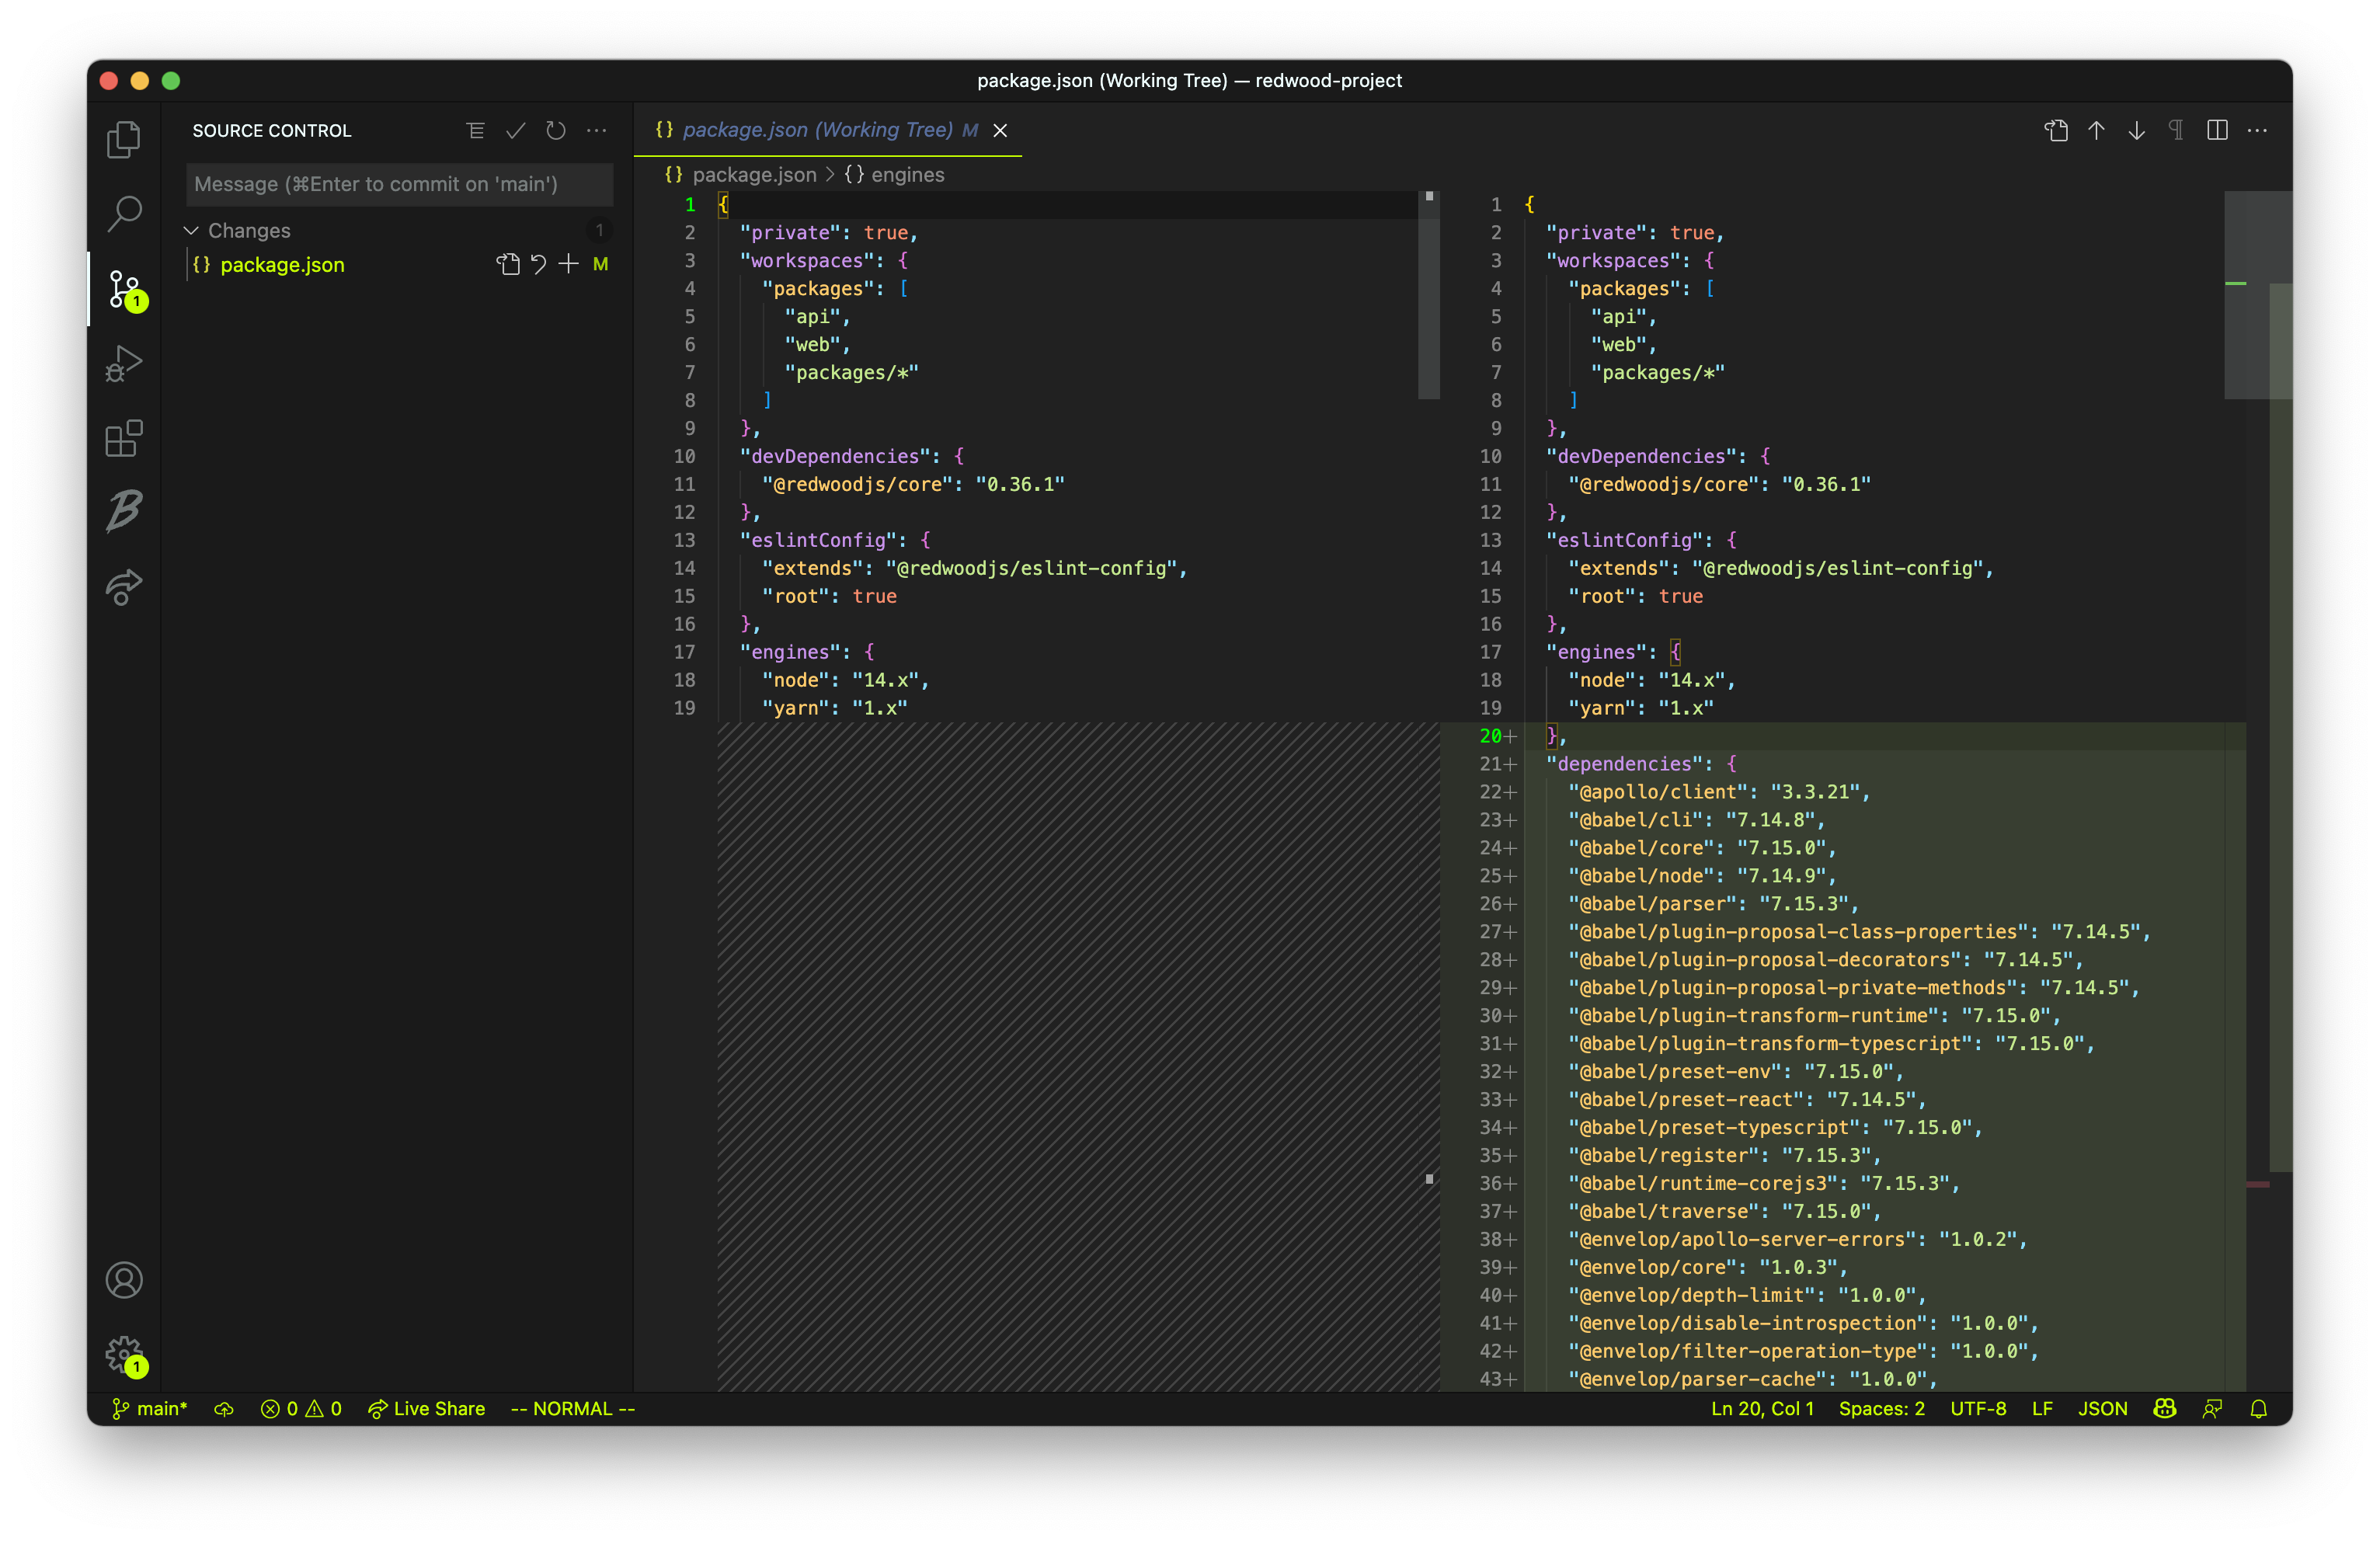Click the -- NORMAL -- vim mode indicator

tap(573, 1408)
